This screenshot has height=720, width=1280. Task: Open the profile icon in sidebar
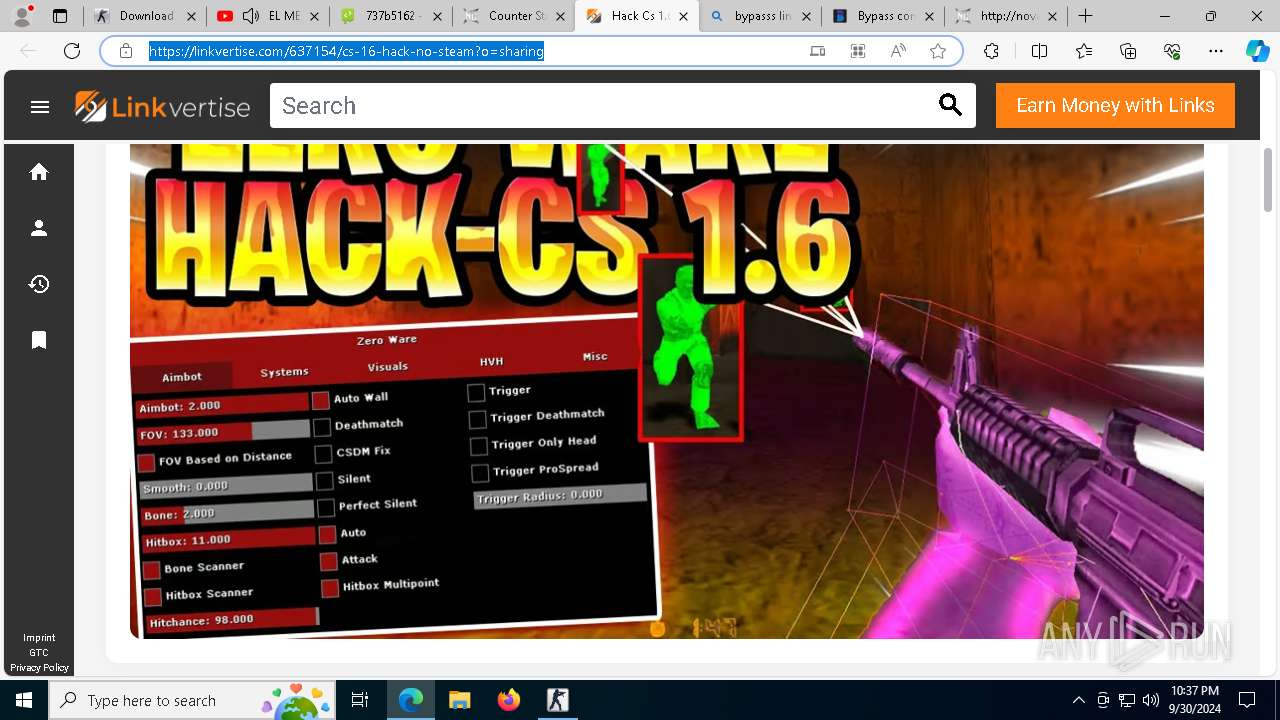point(39,228)
